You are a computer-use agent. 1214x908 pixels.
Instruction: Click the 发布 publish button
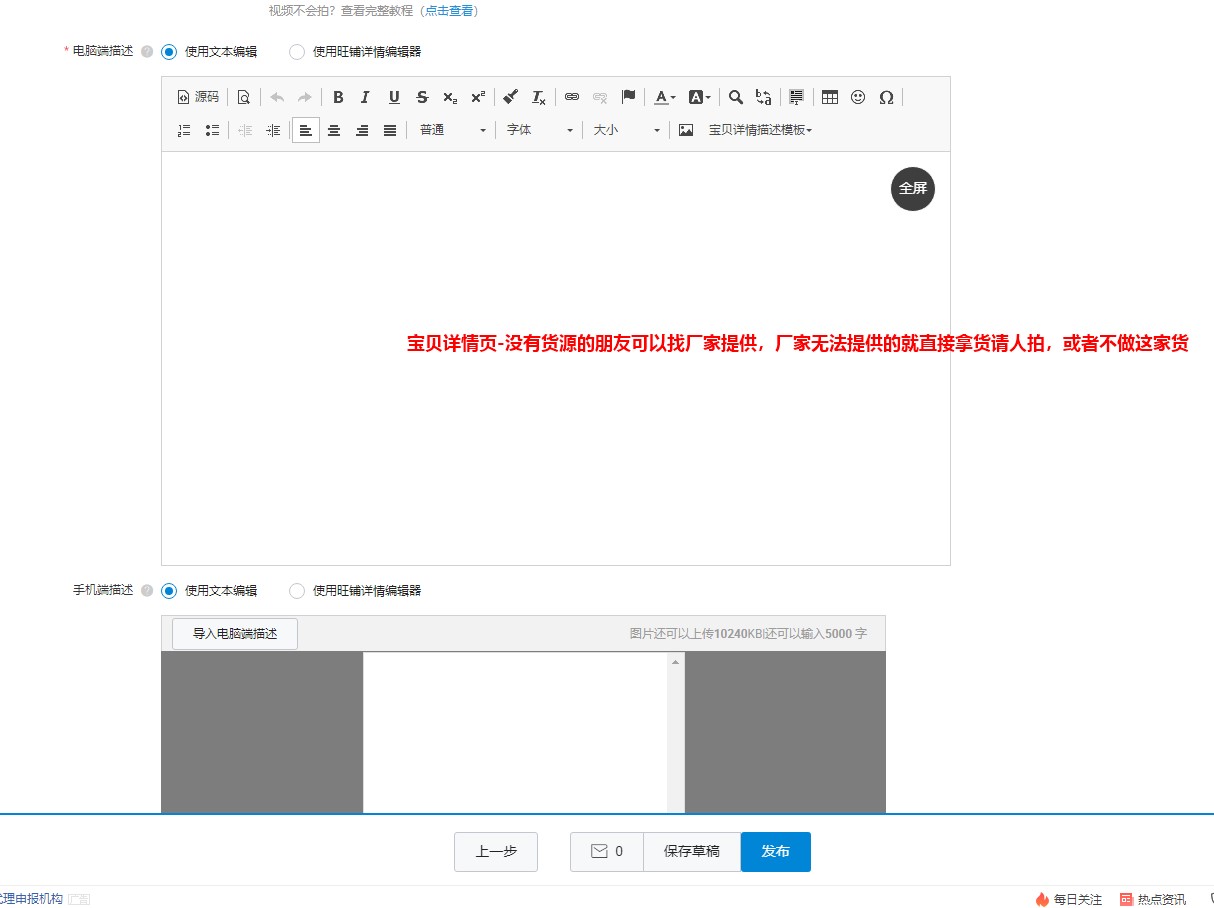point(776,851)
